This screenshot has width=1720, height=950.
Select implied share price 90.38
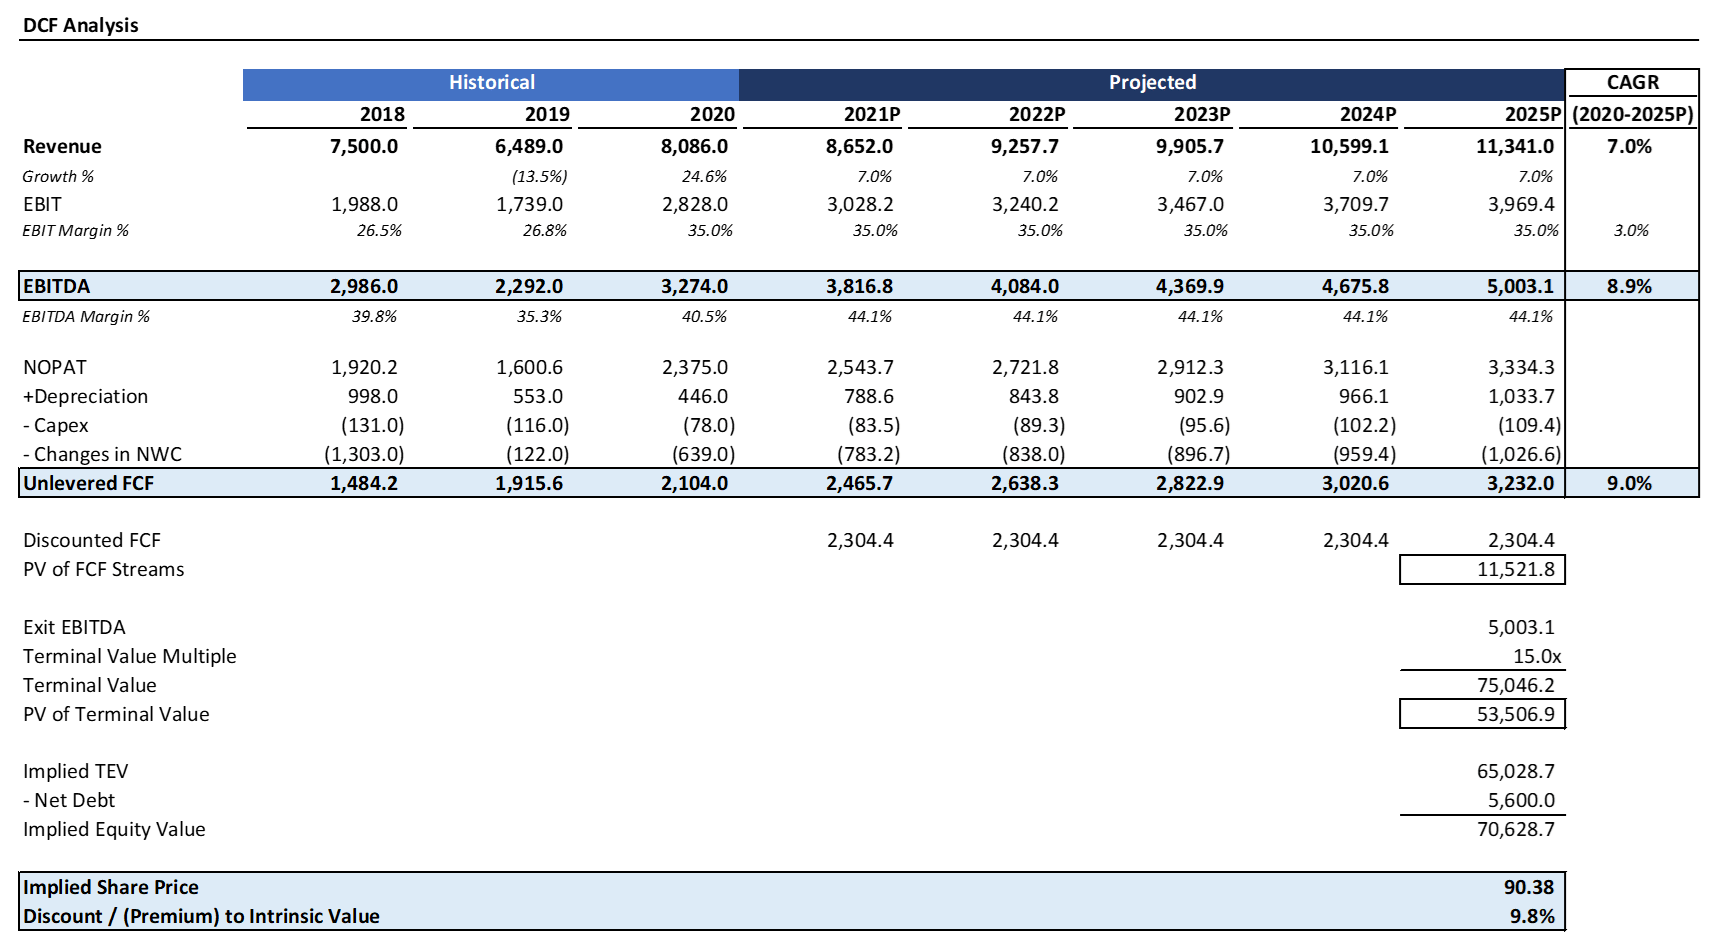(x=1529, y=887)
